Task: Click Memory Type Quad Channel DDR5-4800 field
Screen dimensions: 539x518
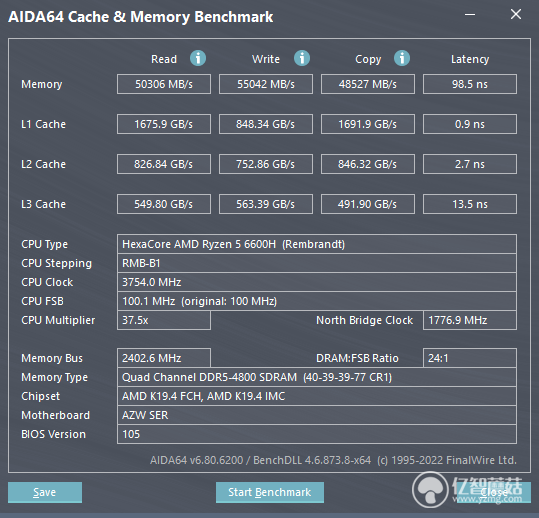Action: point(317,377)
